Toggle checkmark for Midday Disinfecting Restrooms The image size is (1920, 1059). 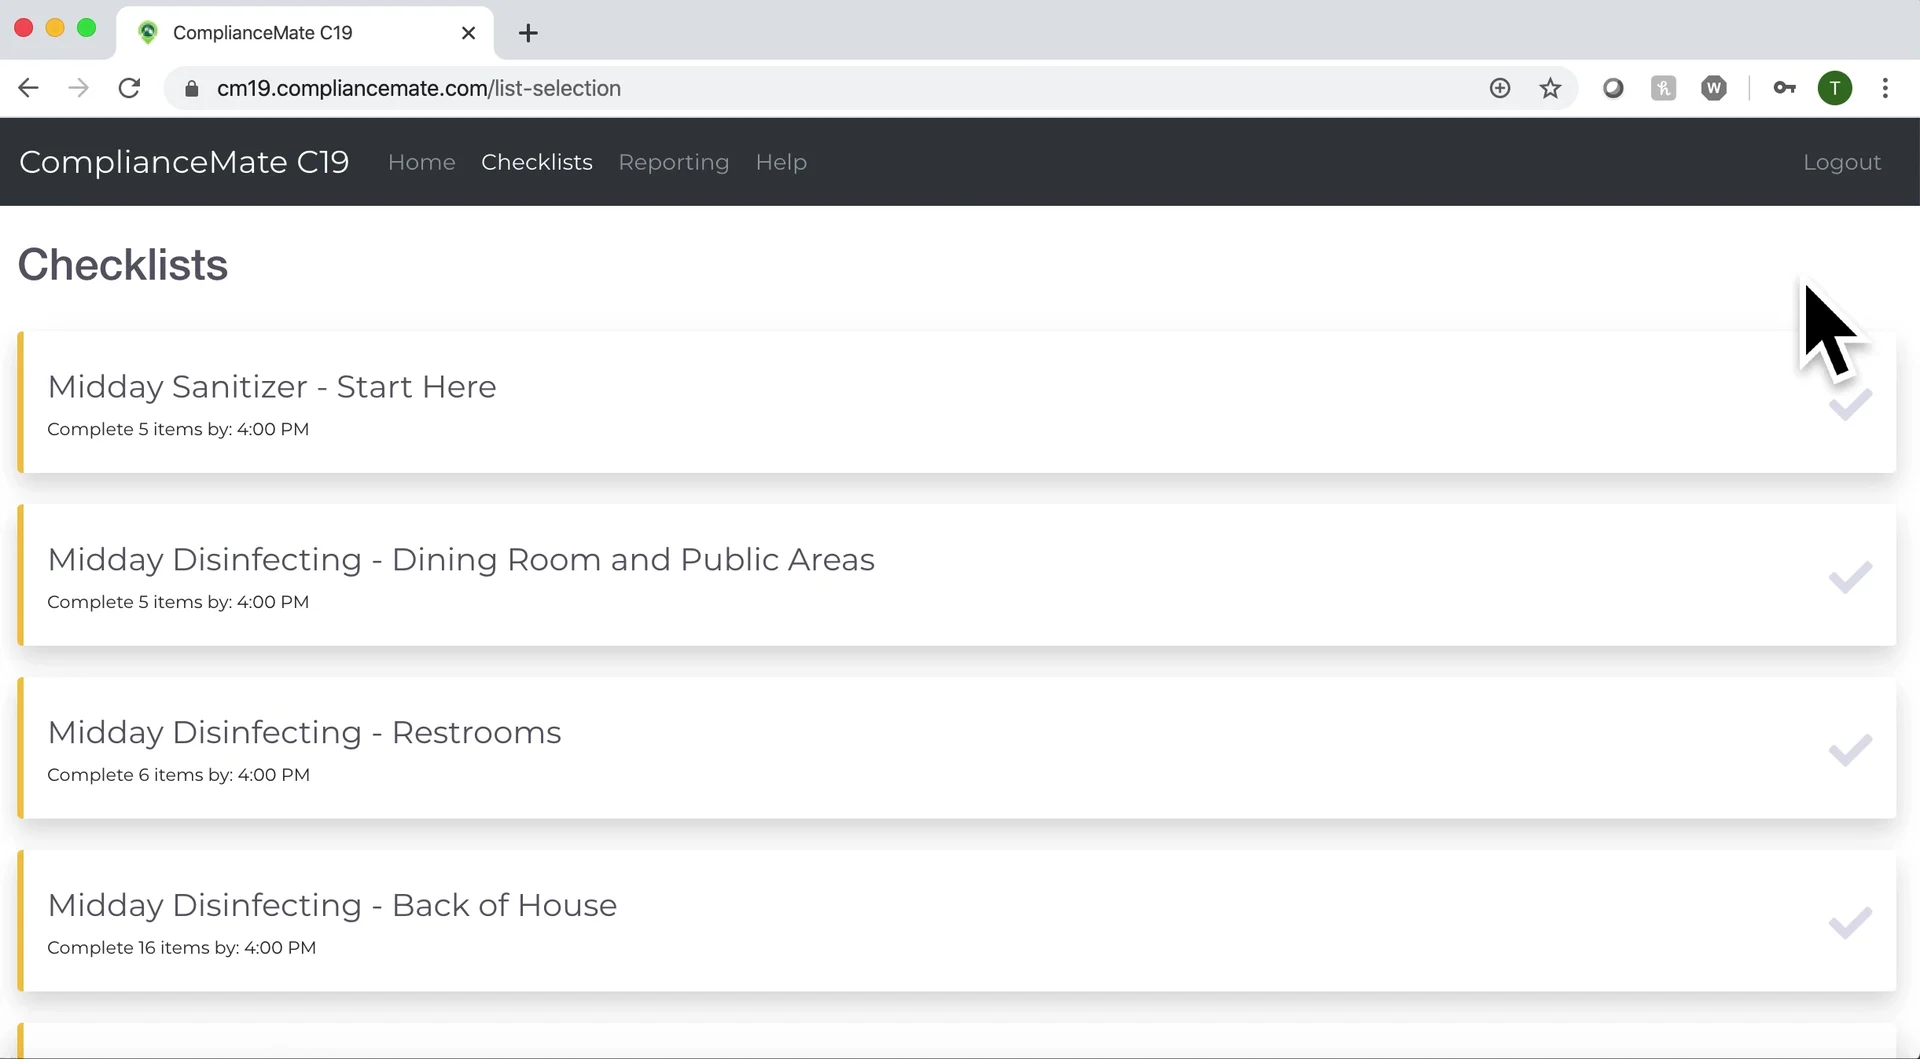point(1850,750)
